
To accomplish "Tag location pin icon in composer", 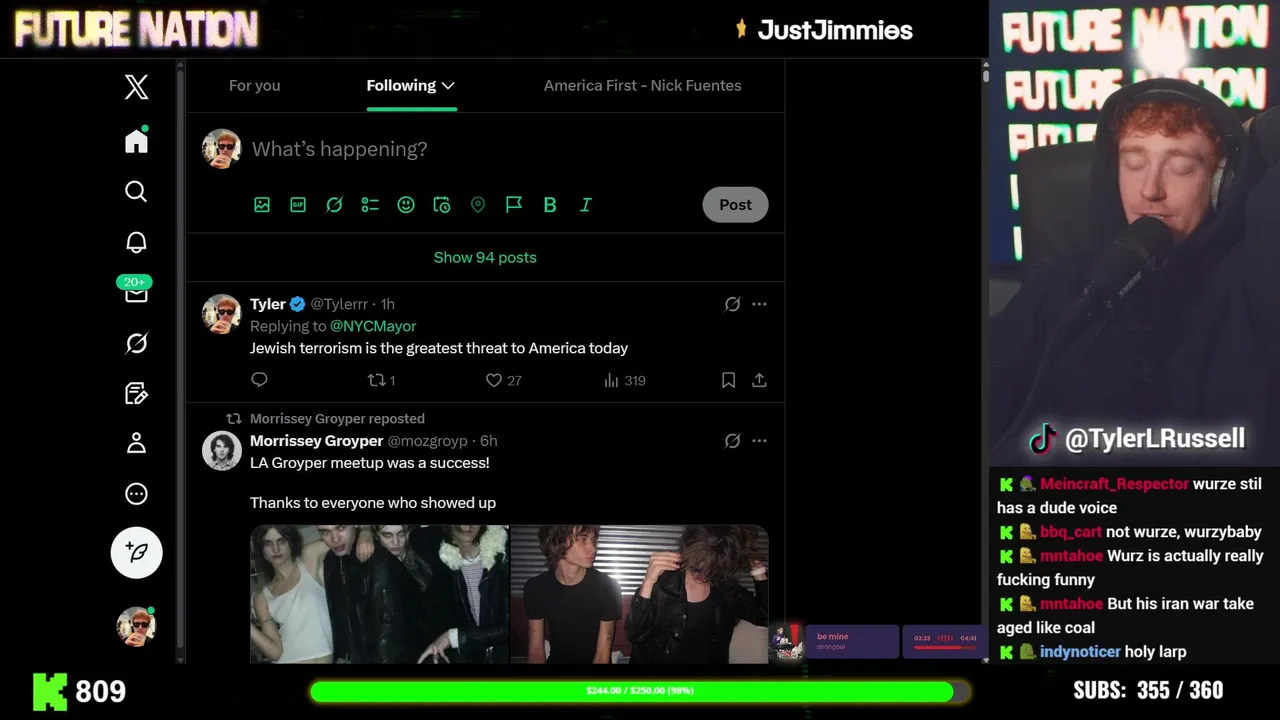I will (478, 204).
